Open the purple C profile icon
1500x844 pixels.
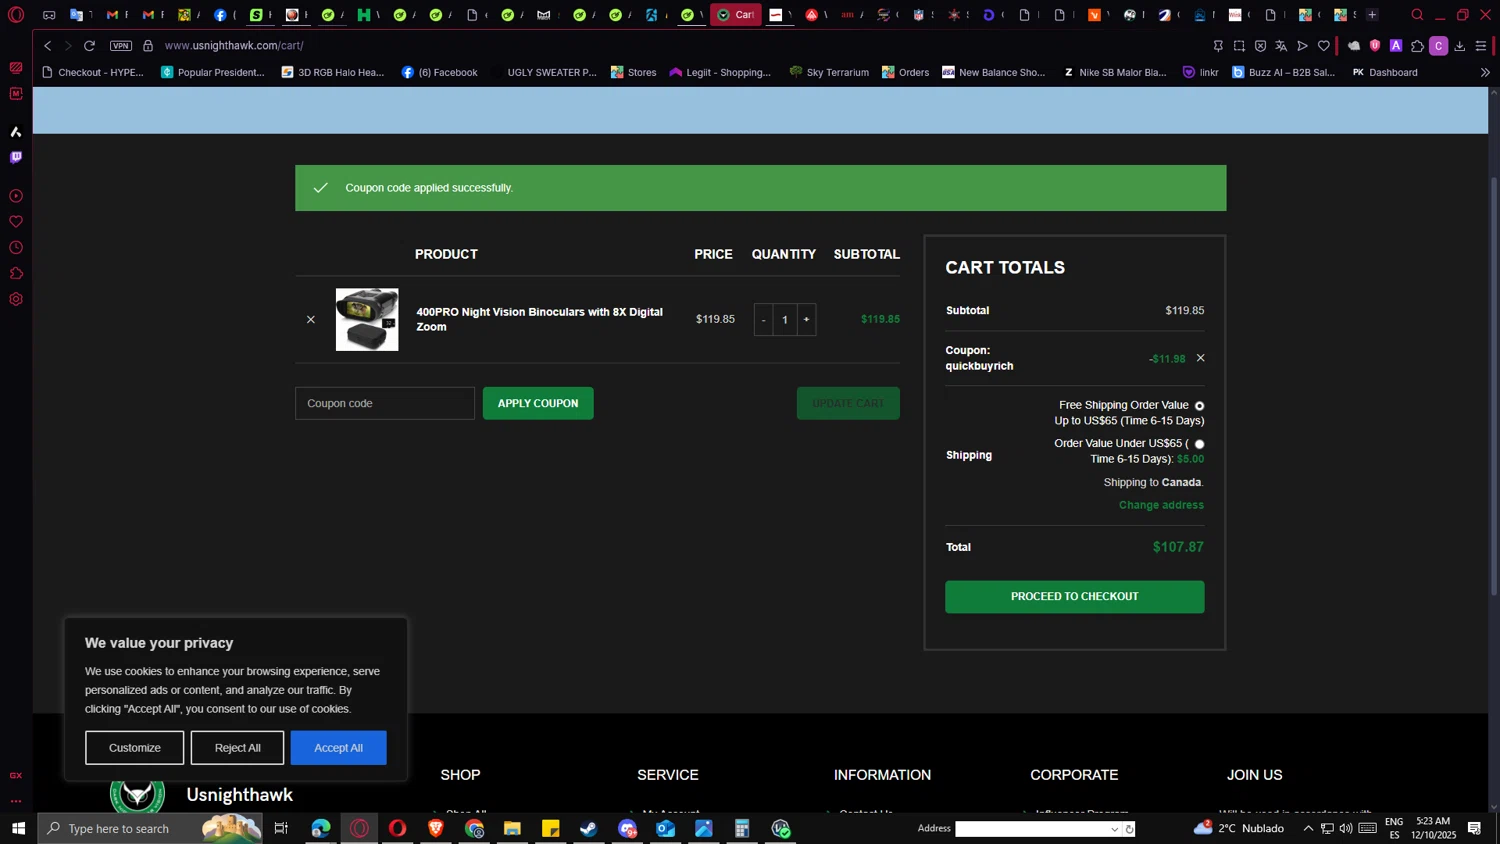pos(1439,46)
